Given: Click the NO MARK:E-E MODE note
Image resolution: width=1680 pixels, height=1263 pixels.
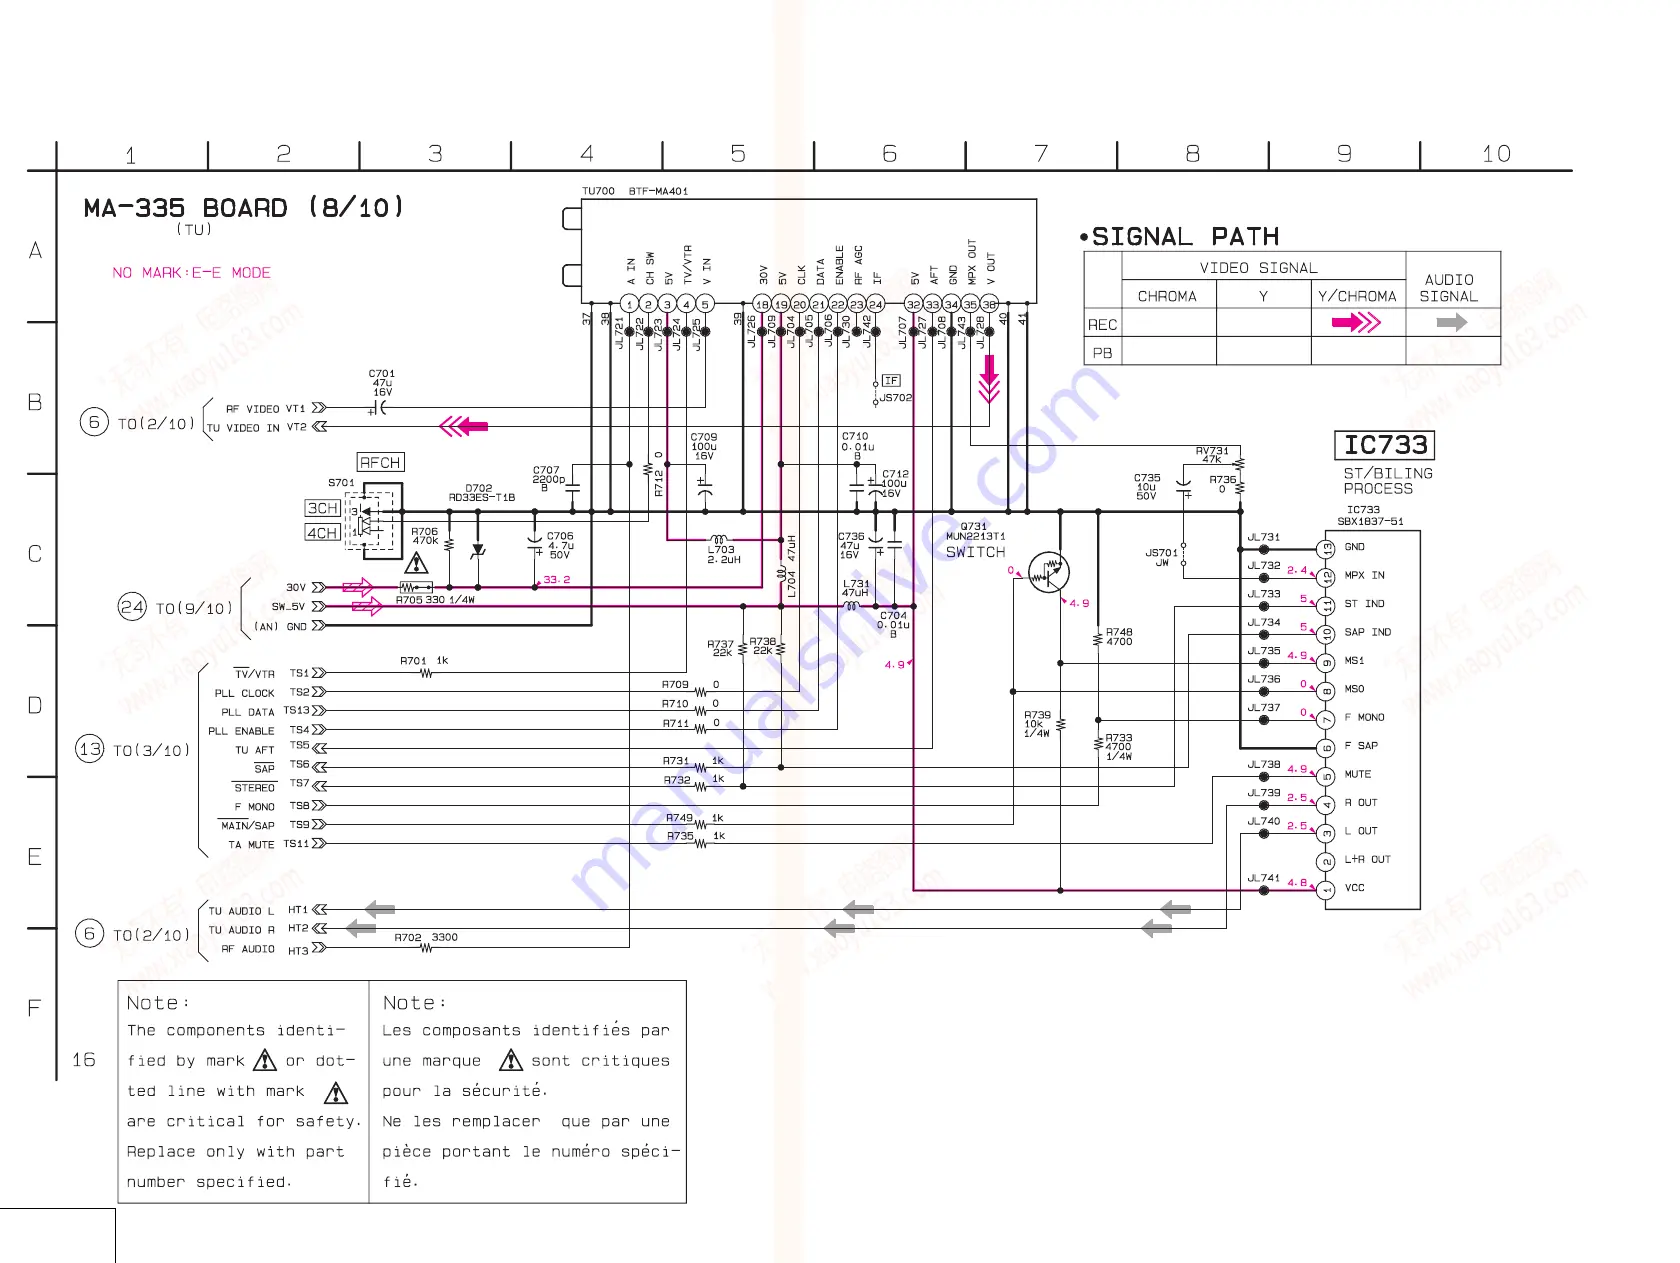Looking at the screenshot, I should (x=191, y=273).
